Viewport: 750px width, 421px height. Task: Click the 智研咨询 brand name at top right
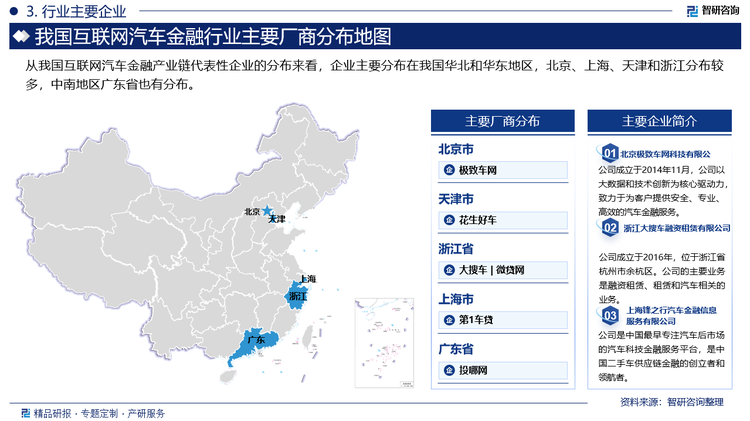click(720, 11)
